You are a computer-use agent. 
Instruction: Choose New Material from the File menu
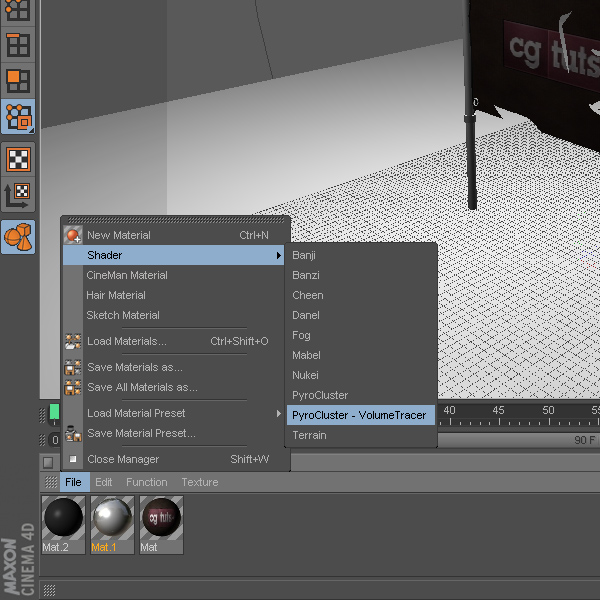pos(173,235)
